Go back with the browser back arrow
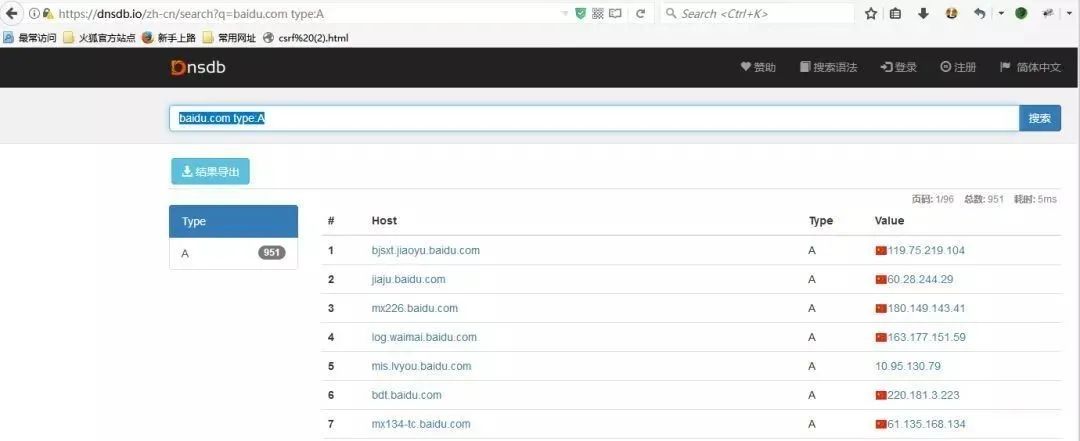The width and height of the screenshot is (1080, 441). 11,13
